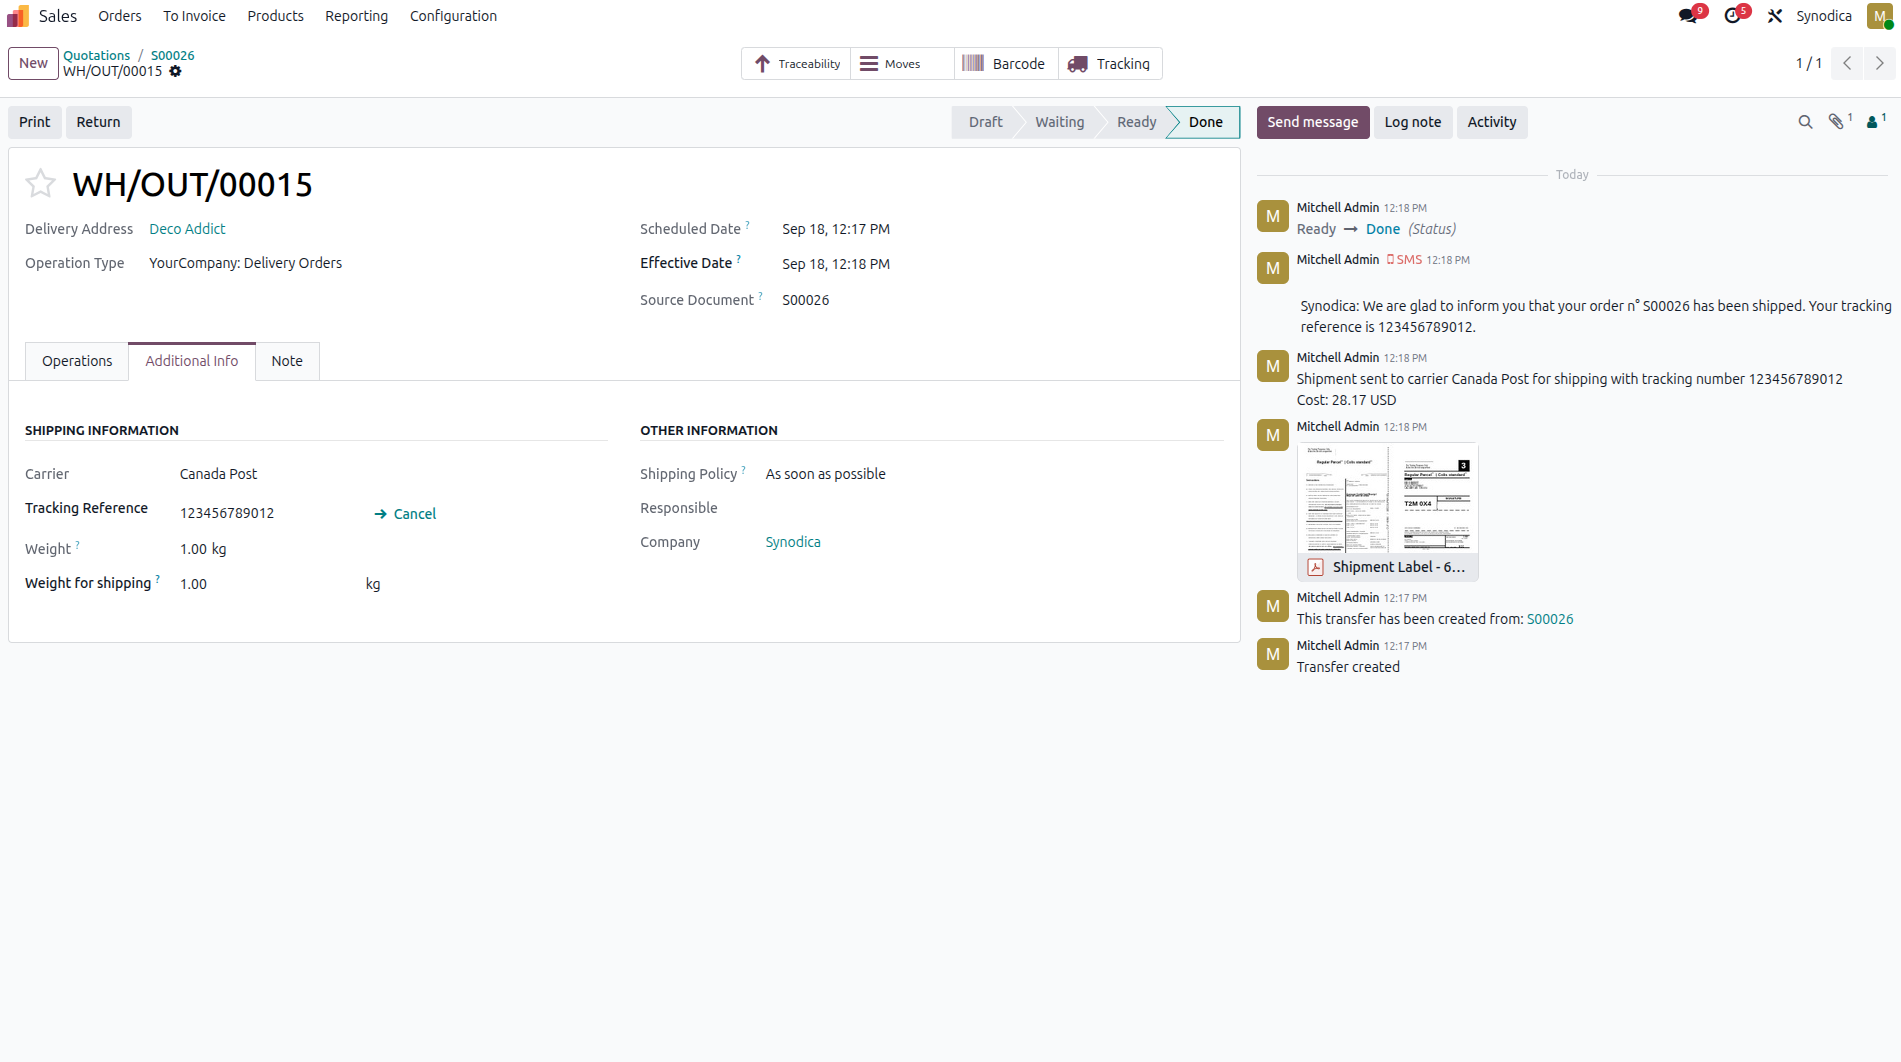Open the attachments paperclip icon
Viewport: 1901px width, 1062px height.
point(1836,122)
